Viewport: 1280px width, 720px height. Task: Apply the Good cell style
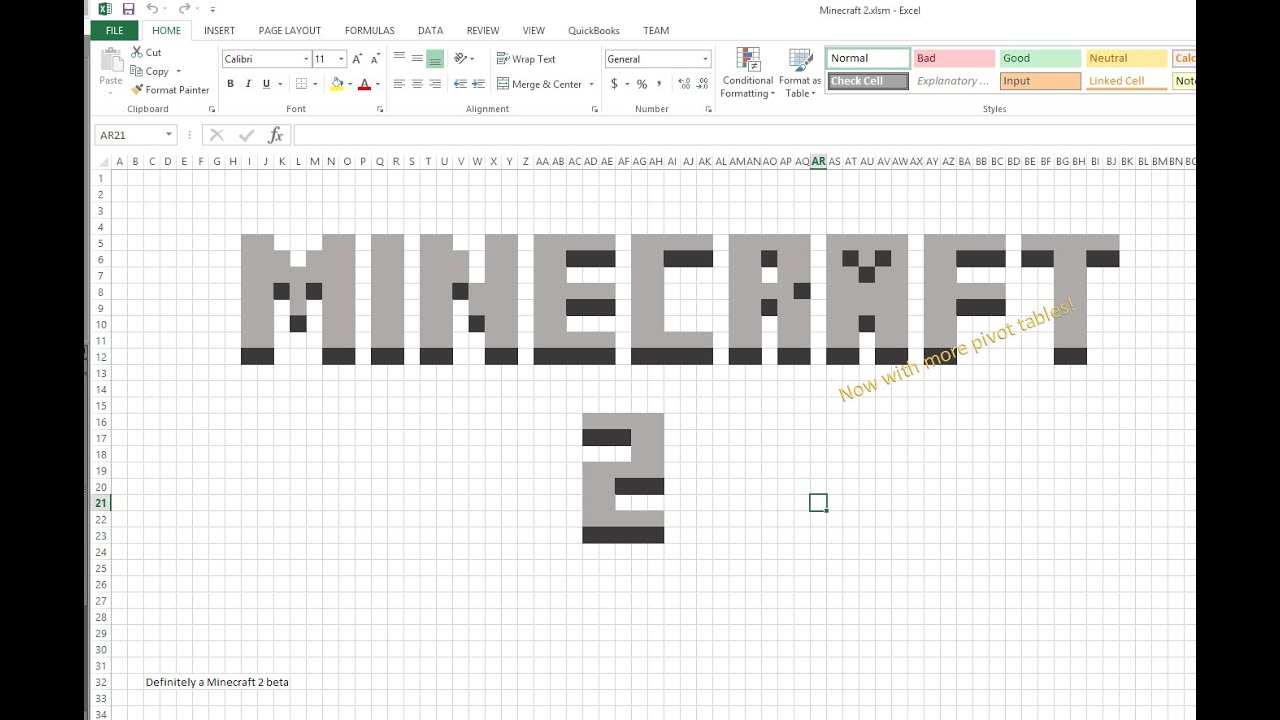click(1040, 58)
